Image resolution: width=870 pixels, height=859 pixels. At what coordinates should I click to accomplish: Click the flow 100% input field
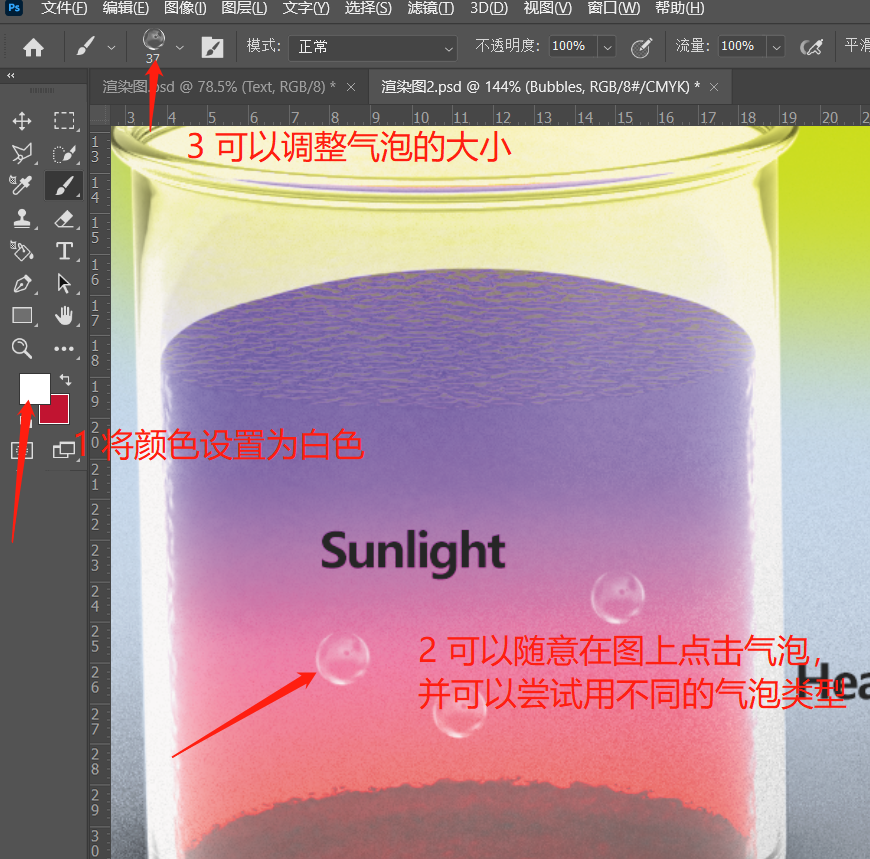coord(742,47)
